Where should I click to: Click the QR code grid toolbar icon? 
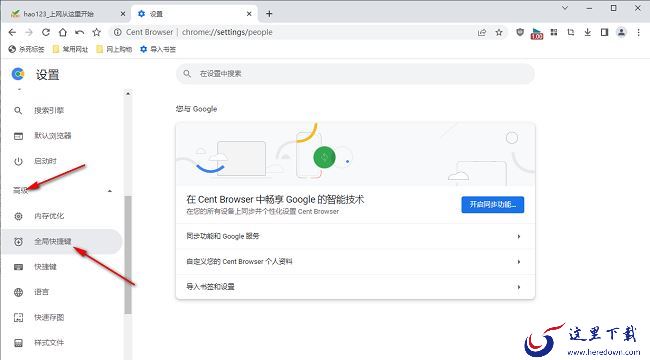(554, 32)
